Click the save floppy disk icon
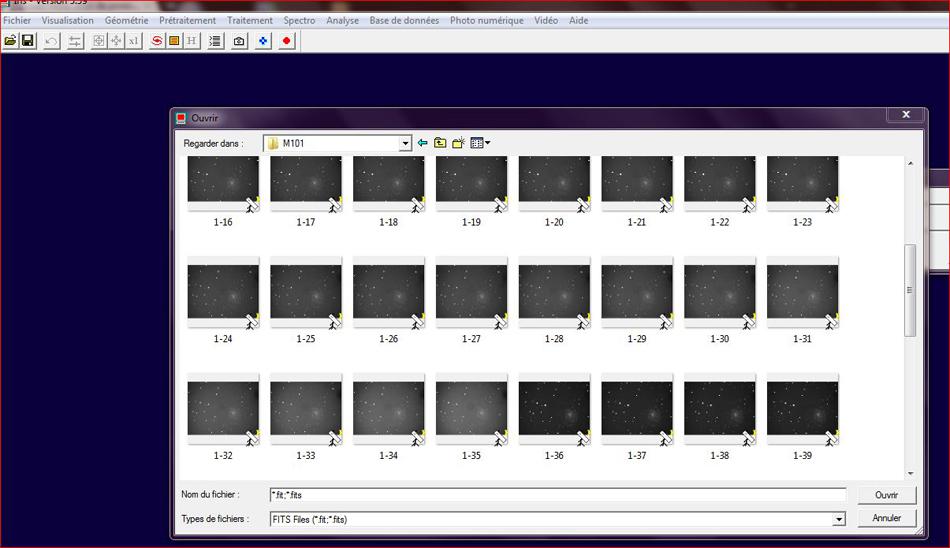950x548 pixels. click(x=28, y=41)
